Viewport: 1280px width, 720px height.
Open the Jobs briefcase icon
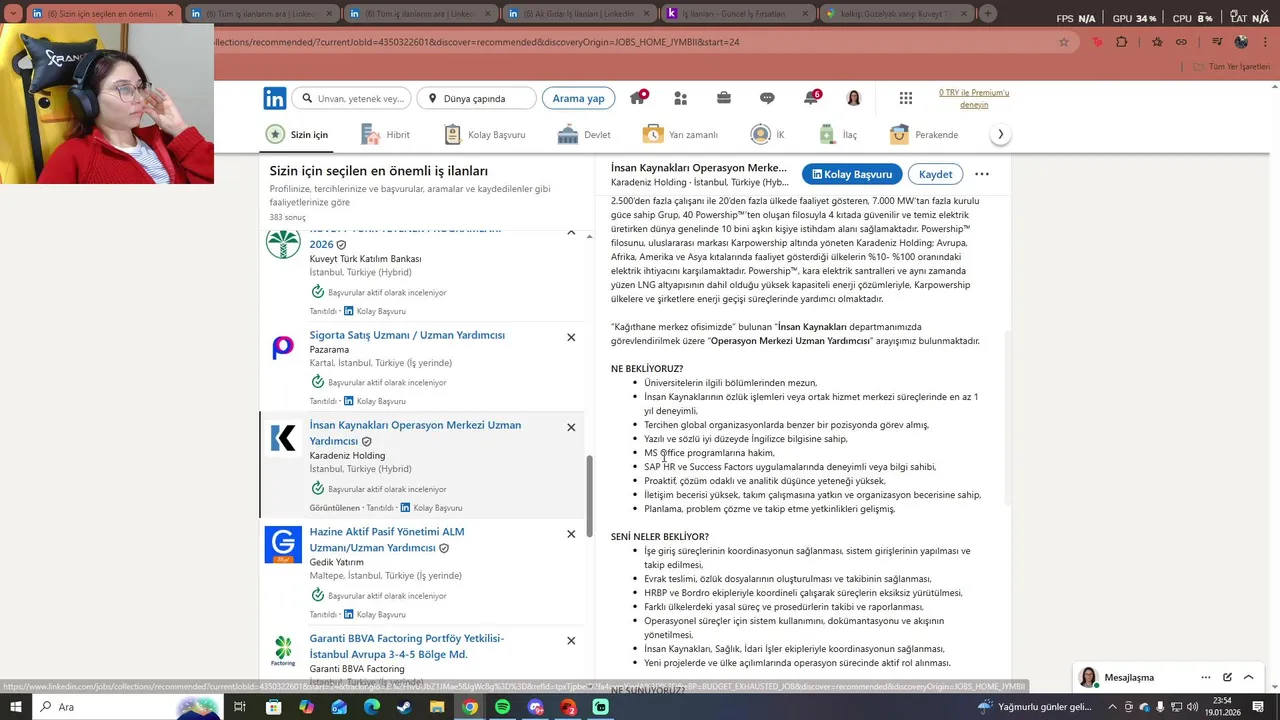pos(724,98)
